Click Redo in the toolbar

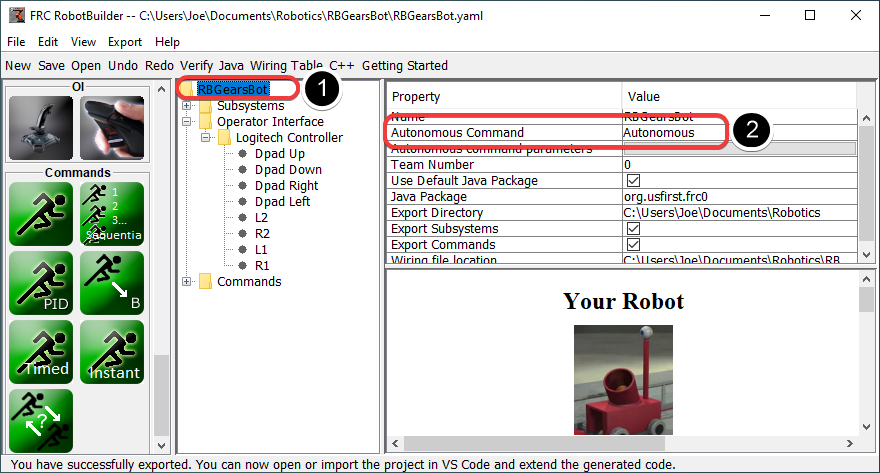pyautogui.click(x=159, y=66)
